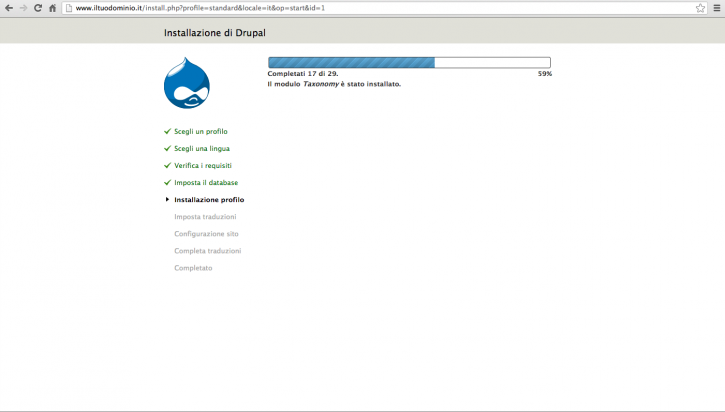725x412 pixels.
Task: Click the Drupal drop logo
Action: coord(187,83)
